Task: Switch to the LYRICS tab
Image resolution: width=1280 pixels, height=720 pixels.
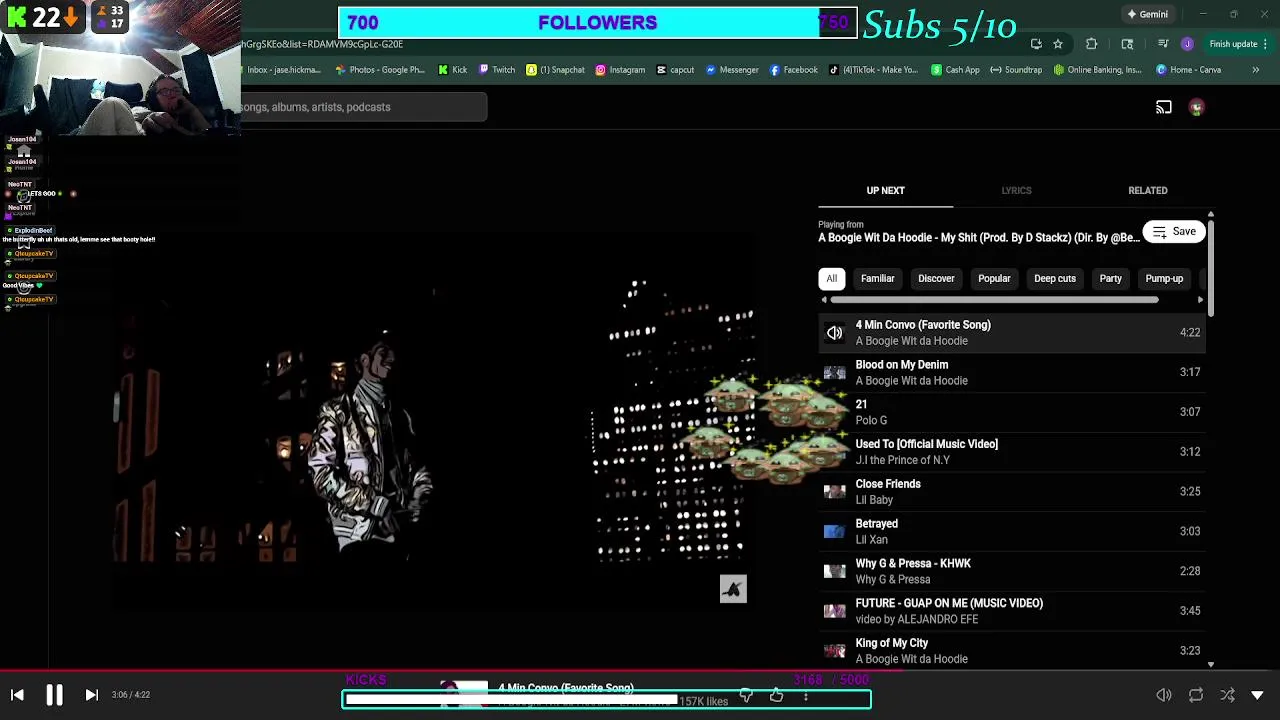Action: (x=1016, y=190)
